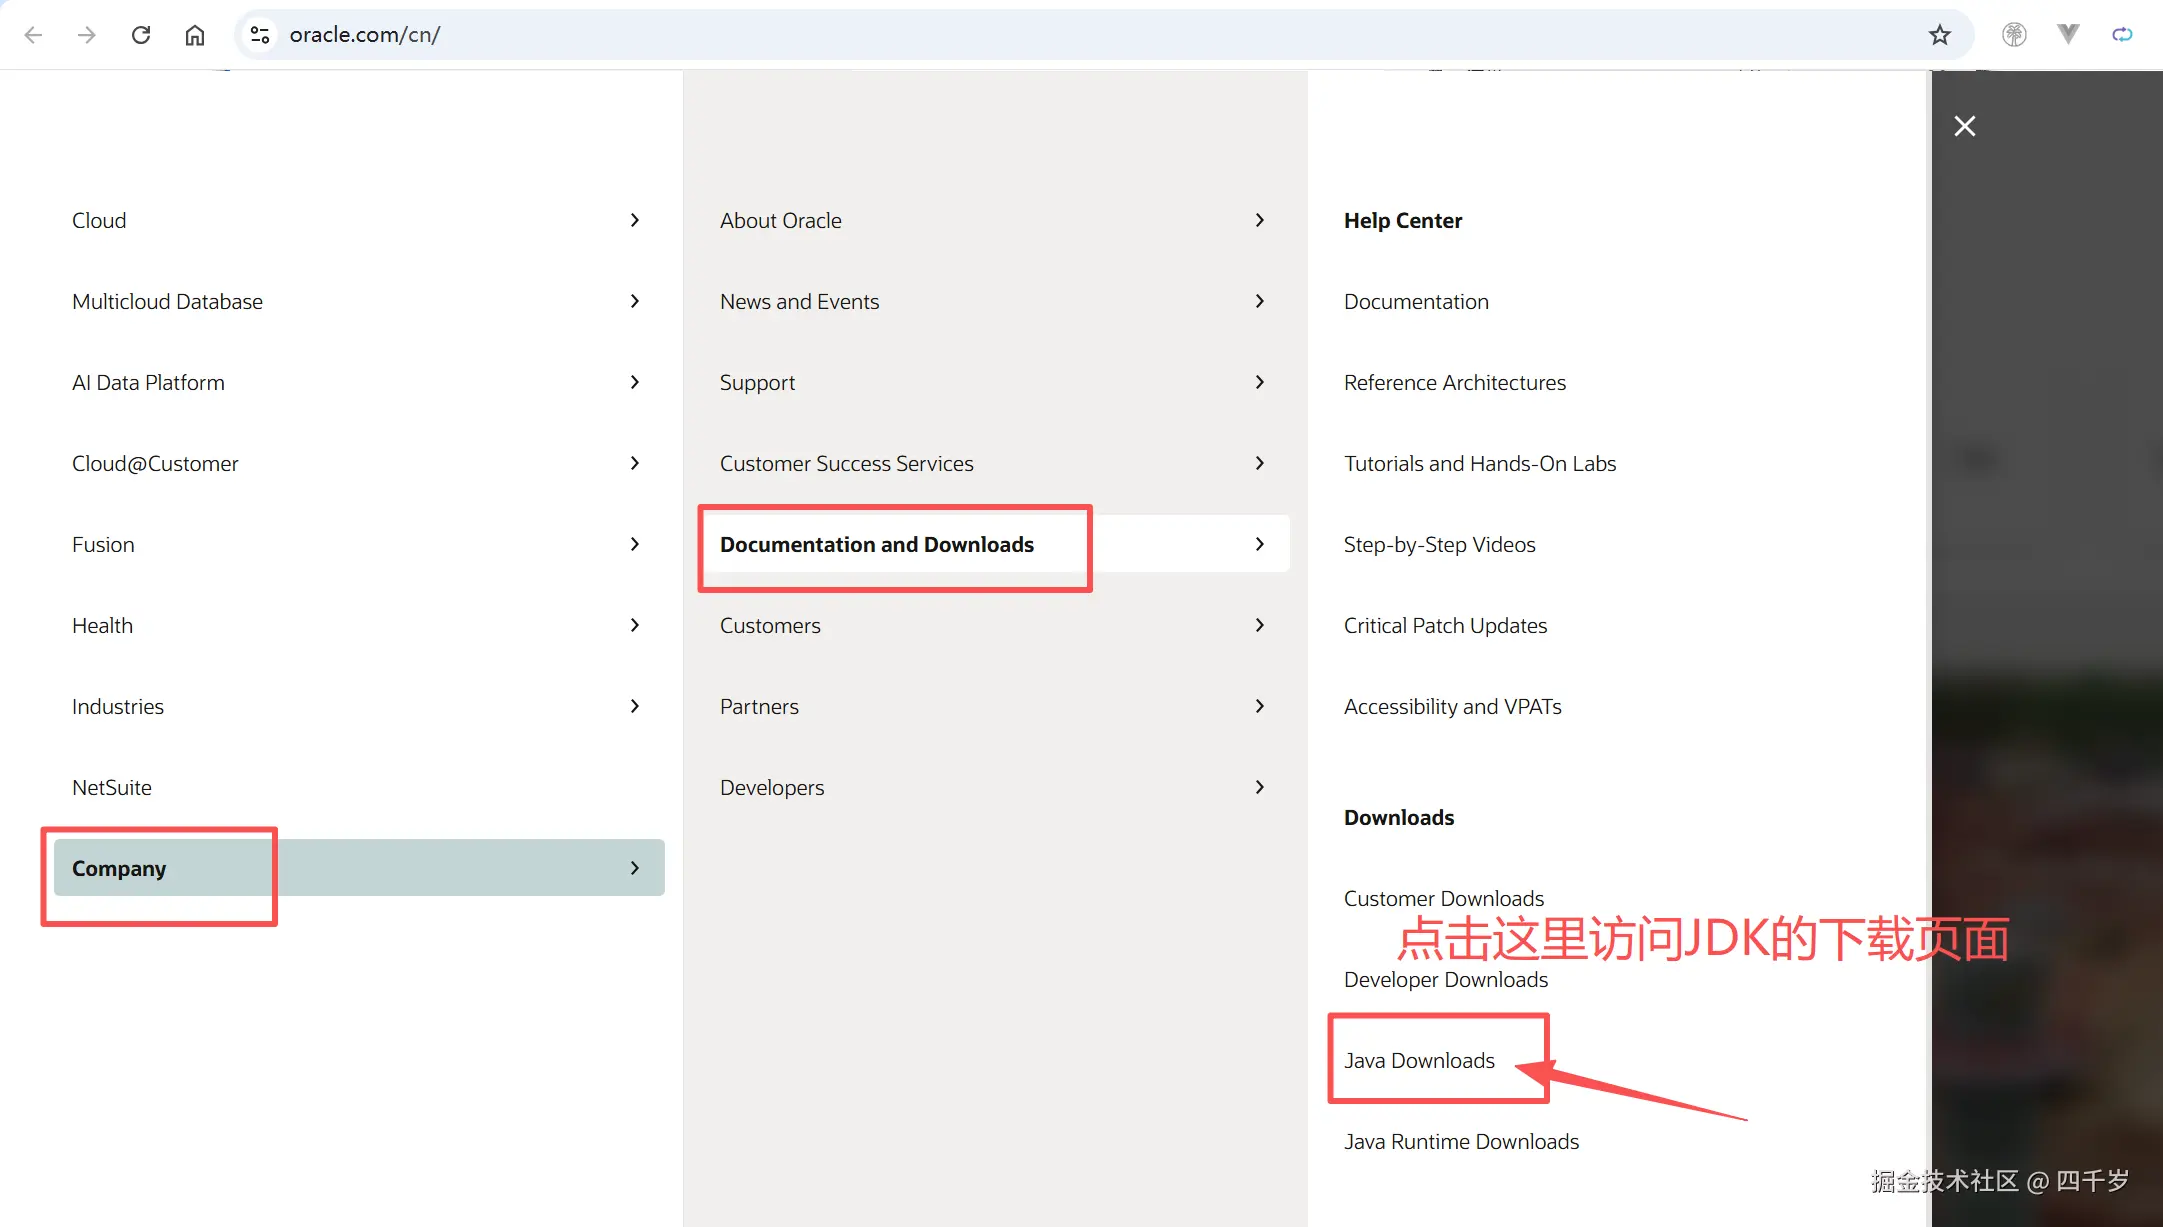Click the browser back navigation arrow
Screen dimensions: 2163x1227
coord(33,33)
